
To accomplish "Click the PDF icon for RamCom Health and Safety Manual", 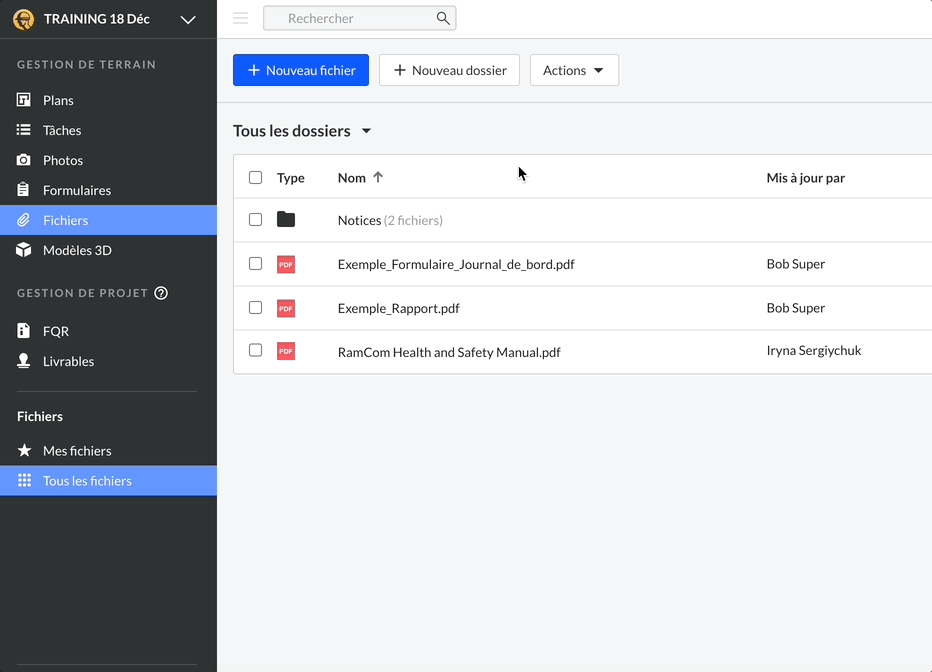I will pos(286,351).
